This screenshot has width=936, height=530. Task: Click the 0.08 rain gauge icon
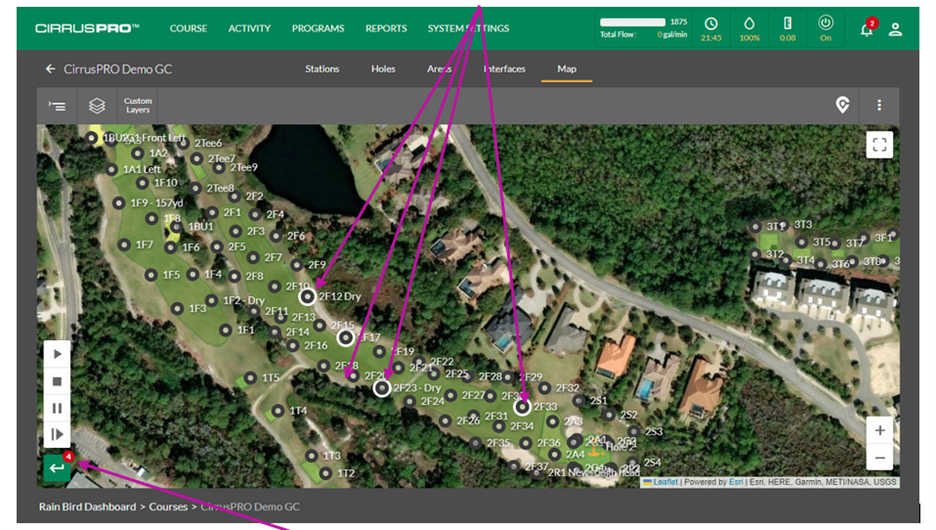click(x=787, y=23)
